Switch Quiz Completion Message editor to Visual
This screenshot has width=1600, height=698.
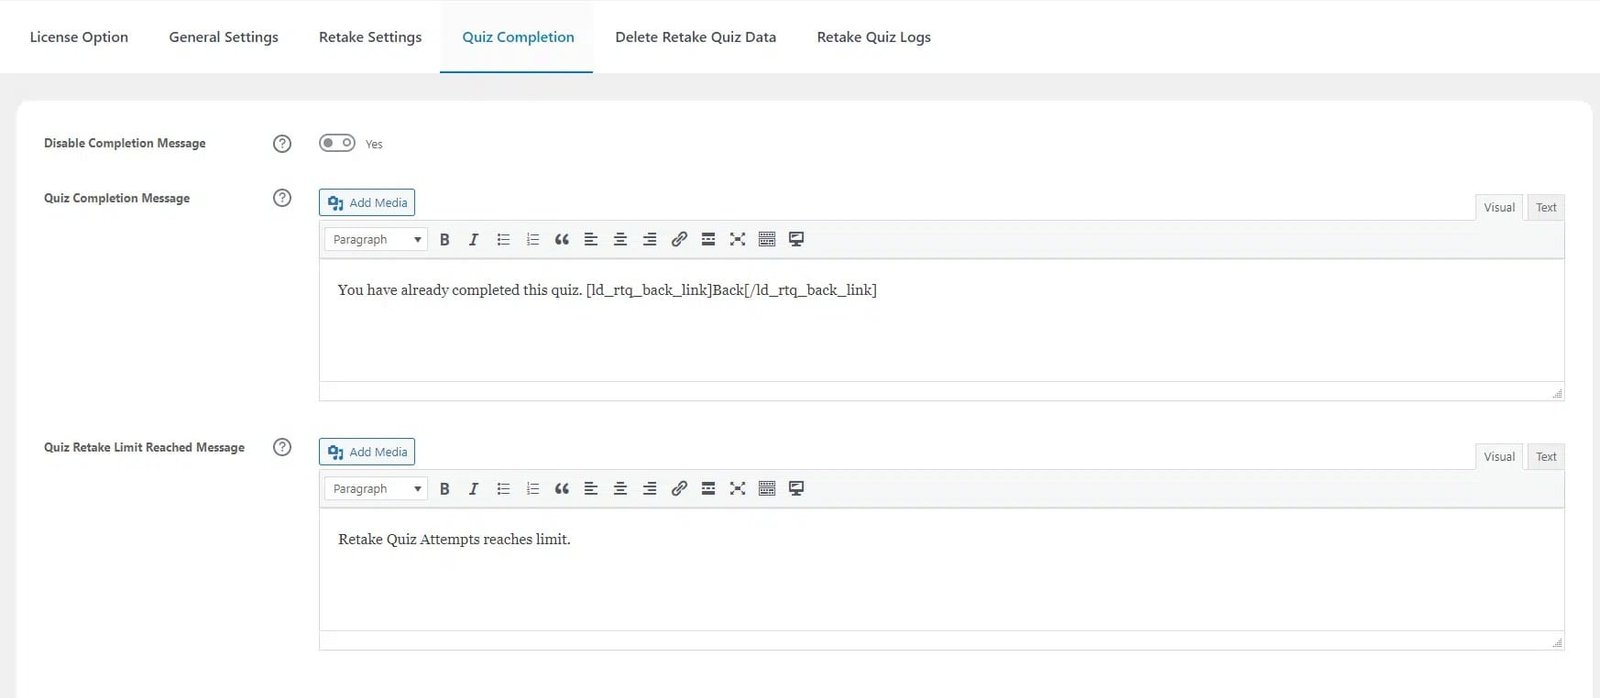pos(1499,207)
